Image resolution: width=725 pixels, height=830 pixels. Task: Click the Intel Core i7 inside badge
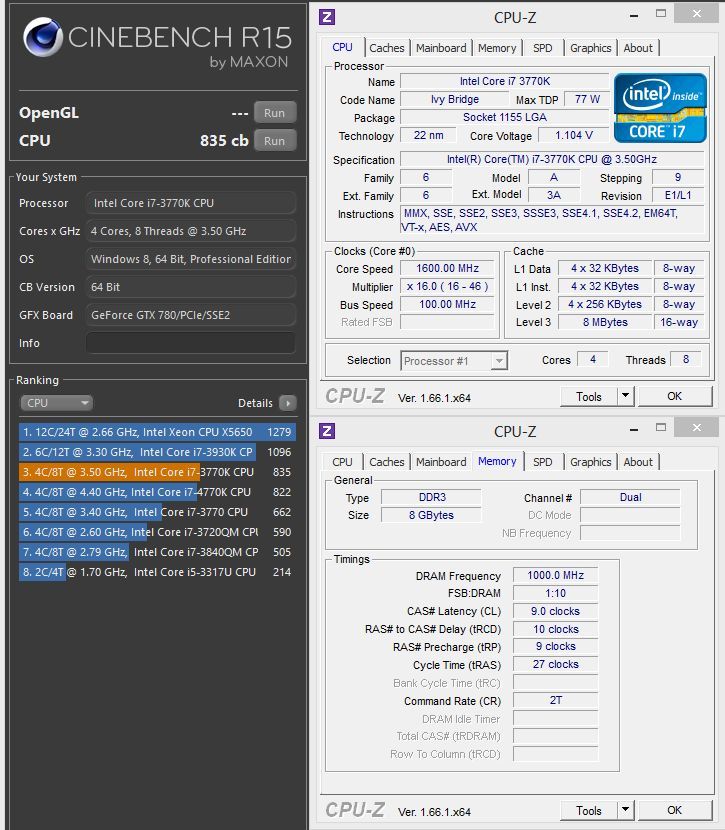tap(660, 108)
